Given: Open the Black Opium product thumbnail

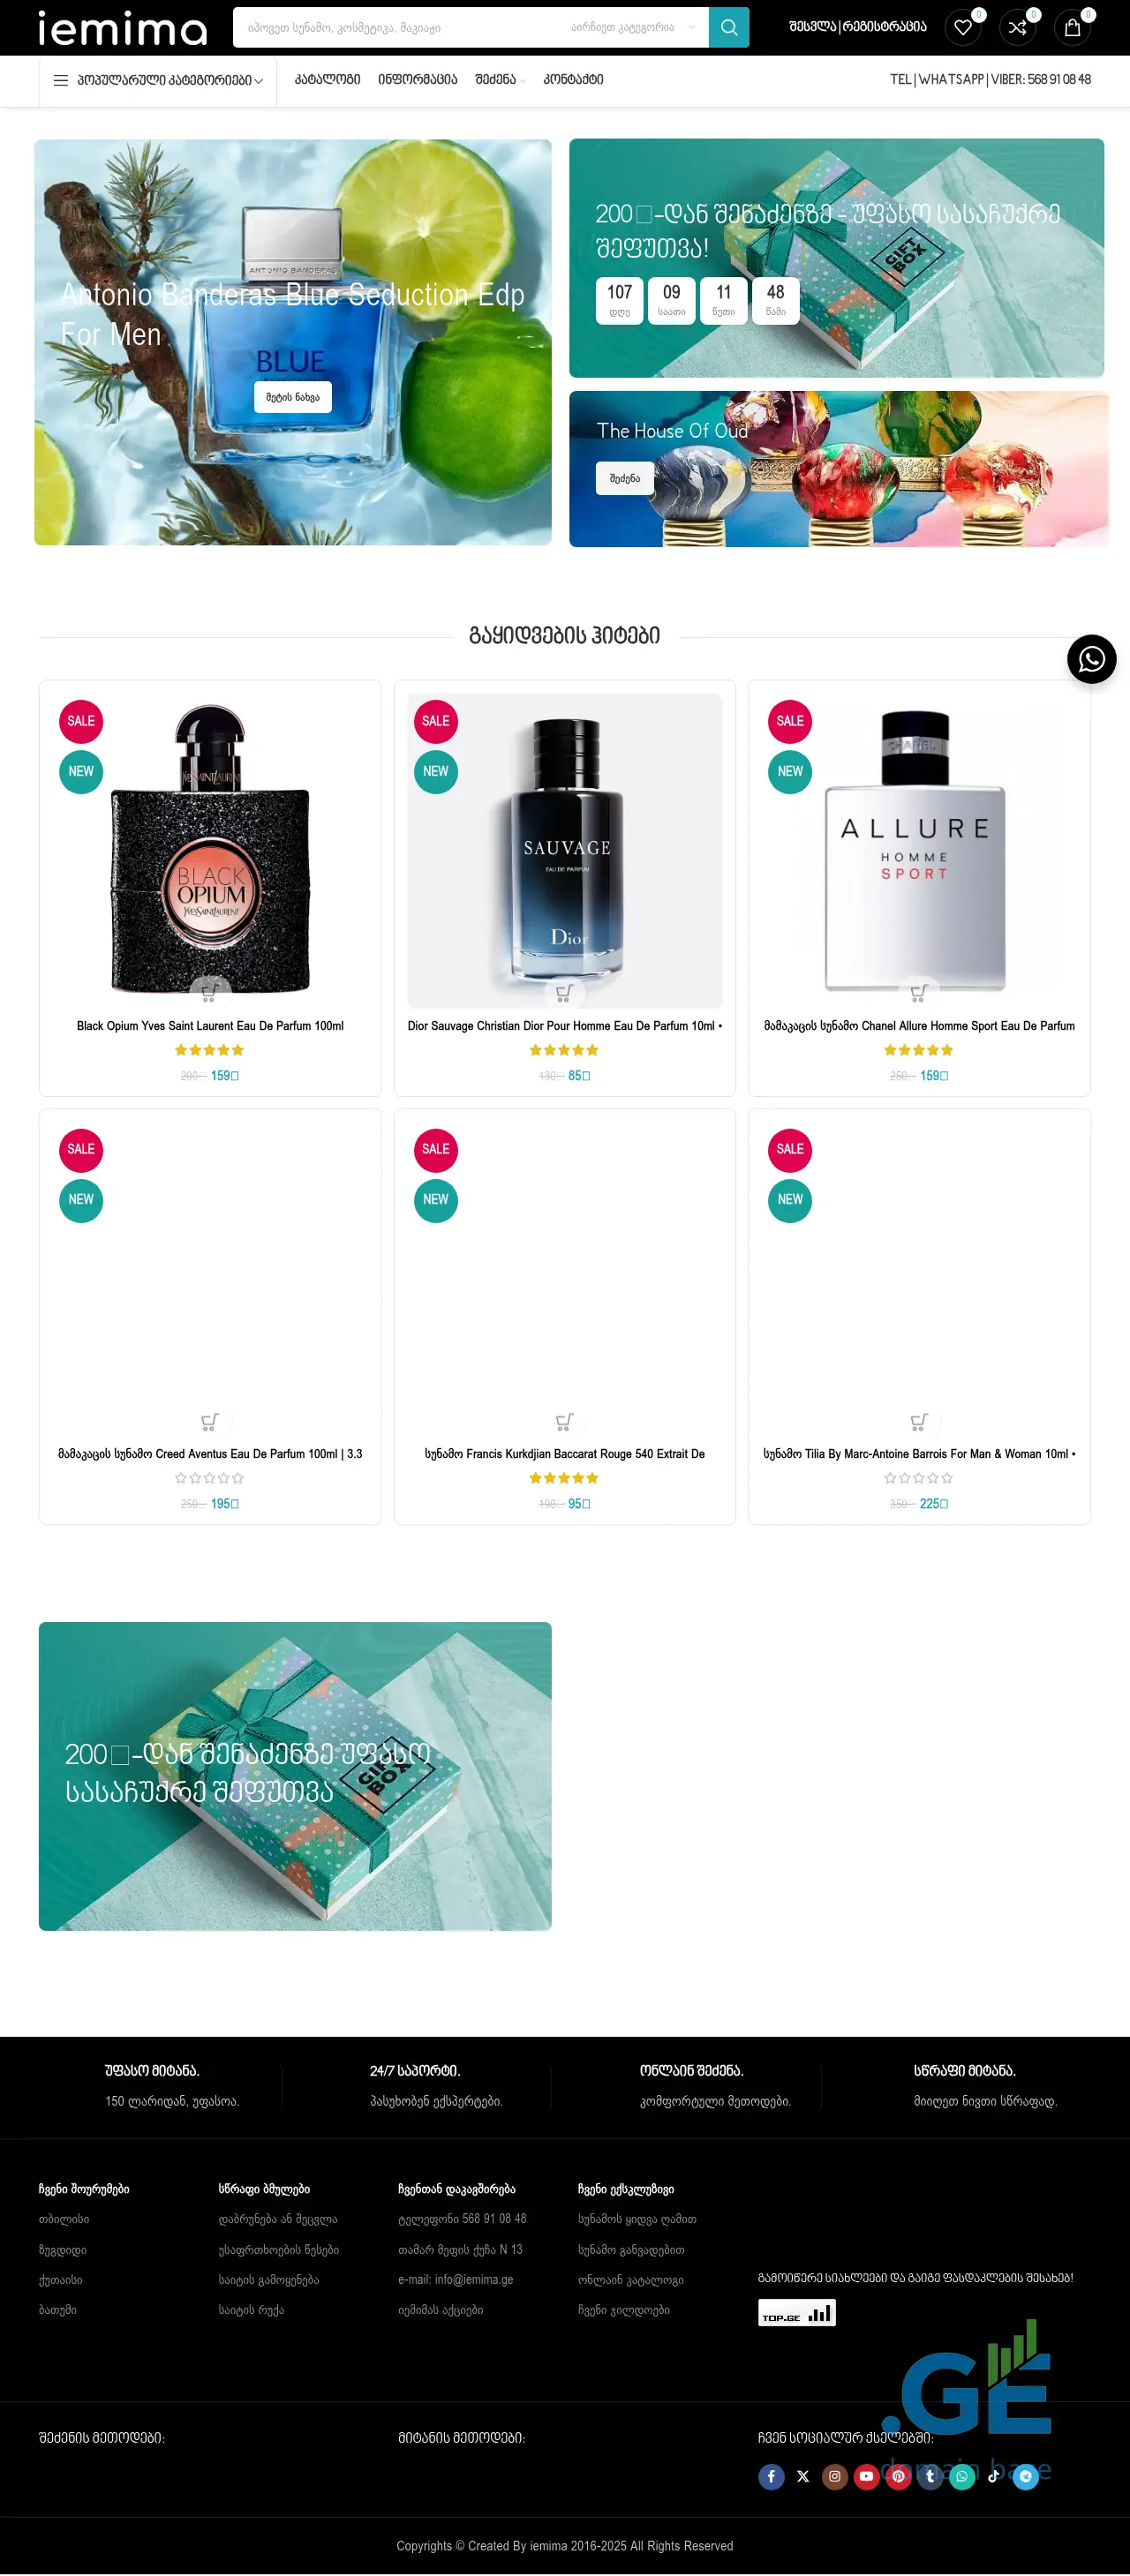Looking at the screenshot, I should tap(210, 850).
